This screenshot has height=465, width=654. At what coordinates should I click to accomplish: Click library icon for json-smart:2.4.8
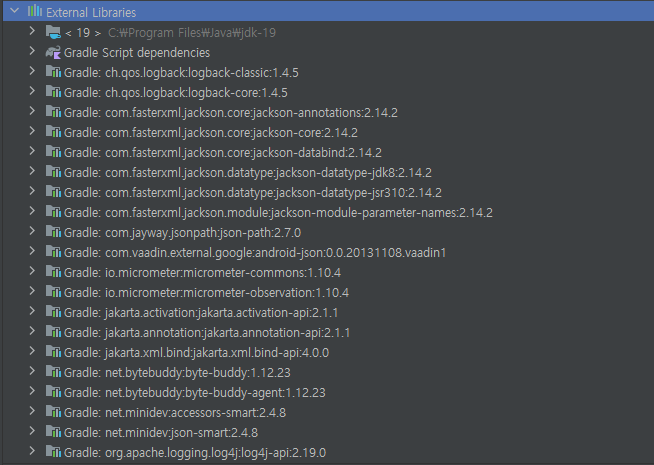pos(53,432)
